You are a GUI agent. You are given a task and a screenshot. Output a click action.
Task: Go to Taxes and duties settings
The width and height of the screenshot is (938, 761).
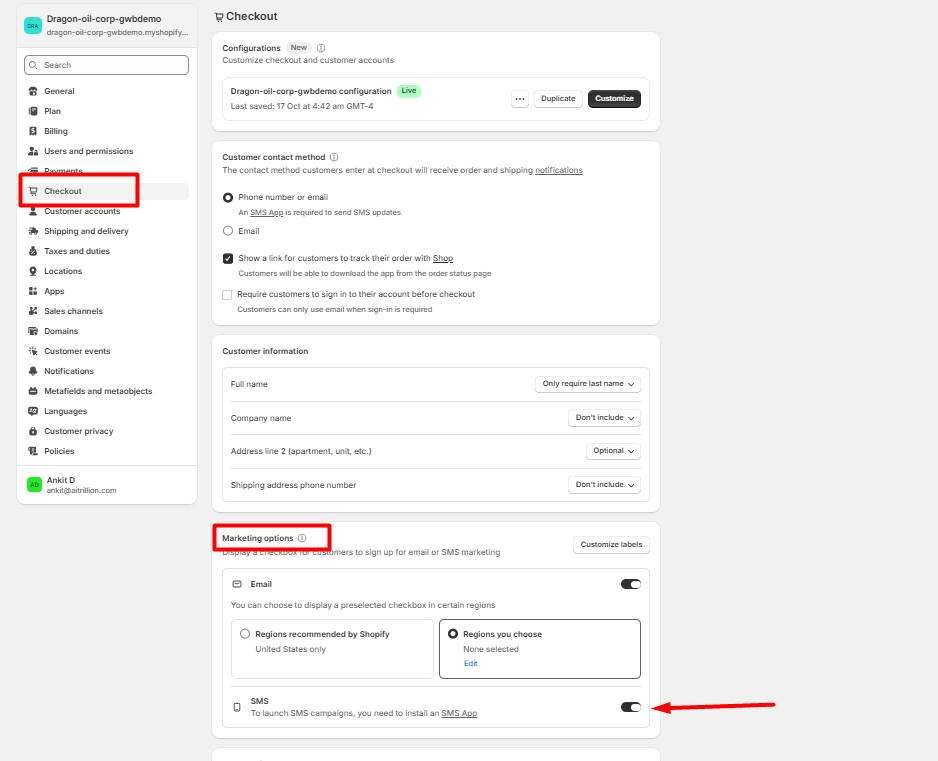(77, 251)
